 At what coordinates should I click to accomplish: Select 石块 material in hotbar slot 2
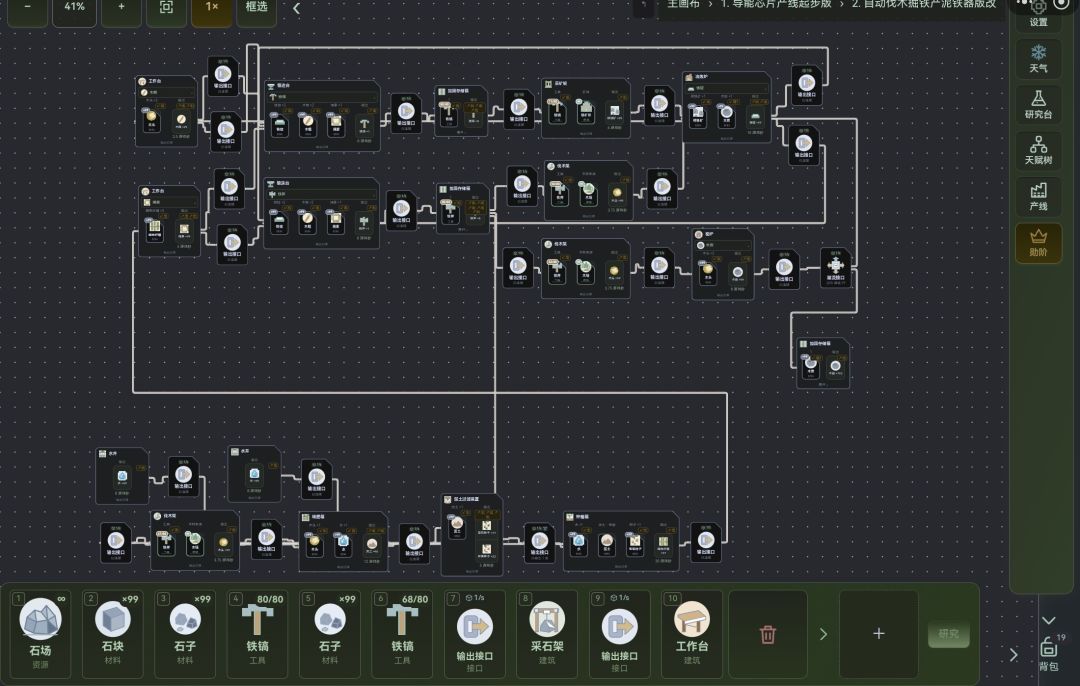113,634
